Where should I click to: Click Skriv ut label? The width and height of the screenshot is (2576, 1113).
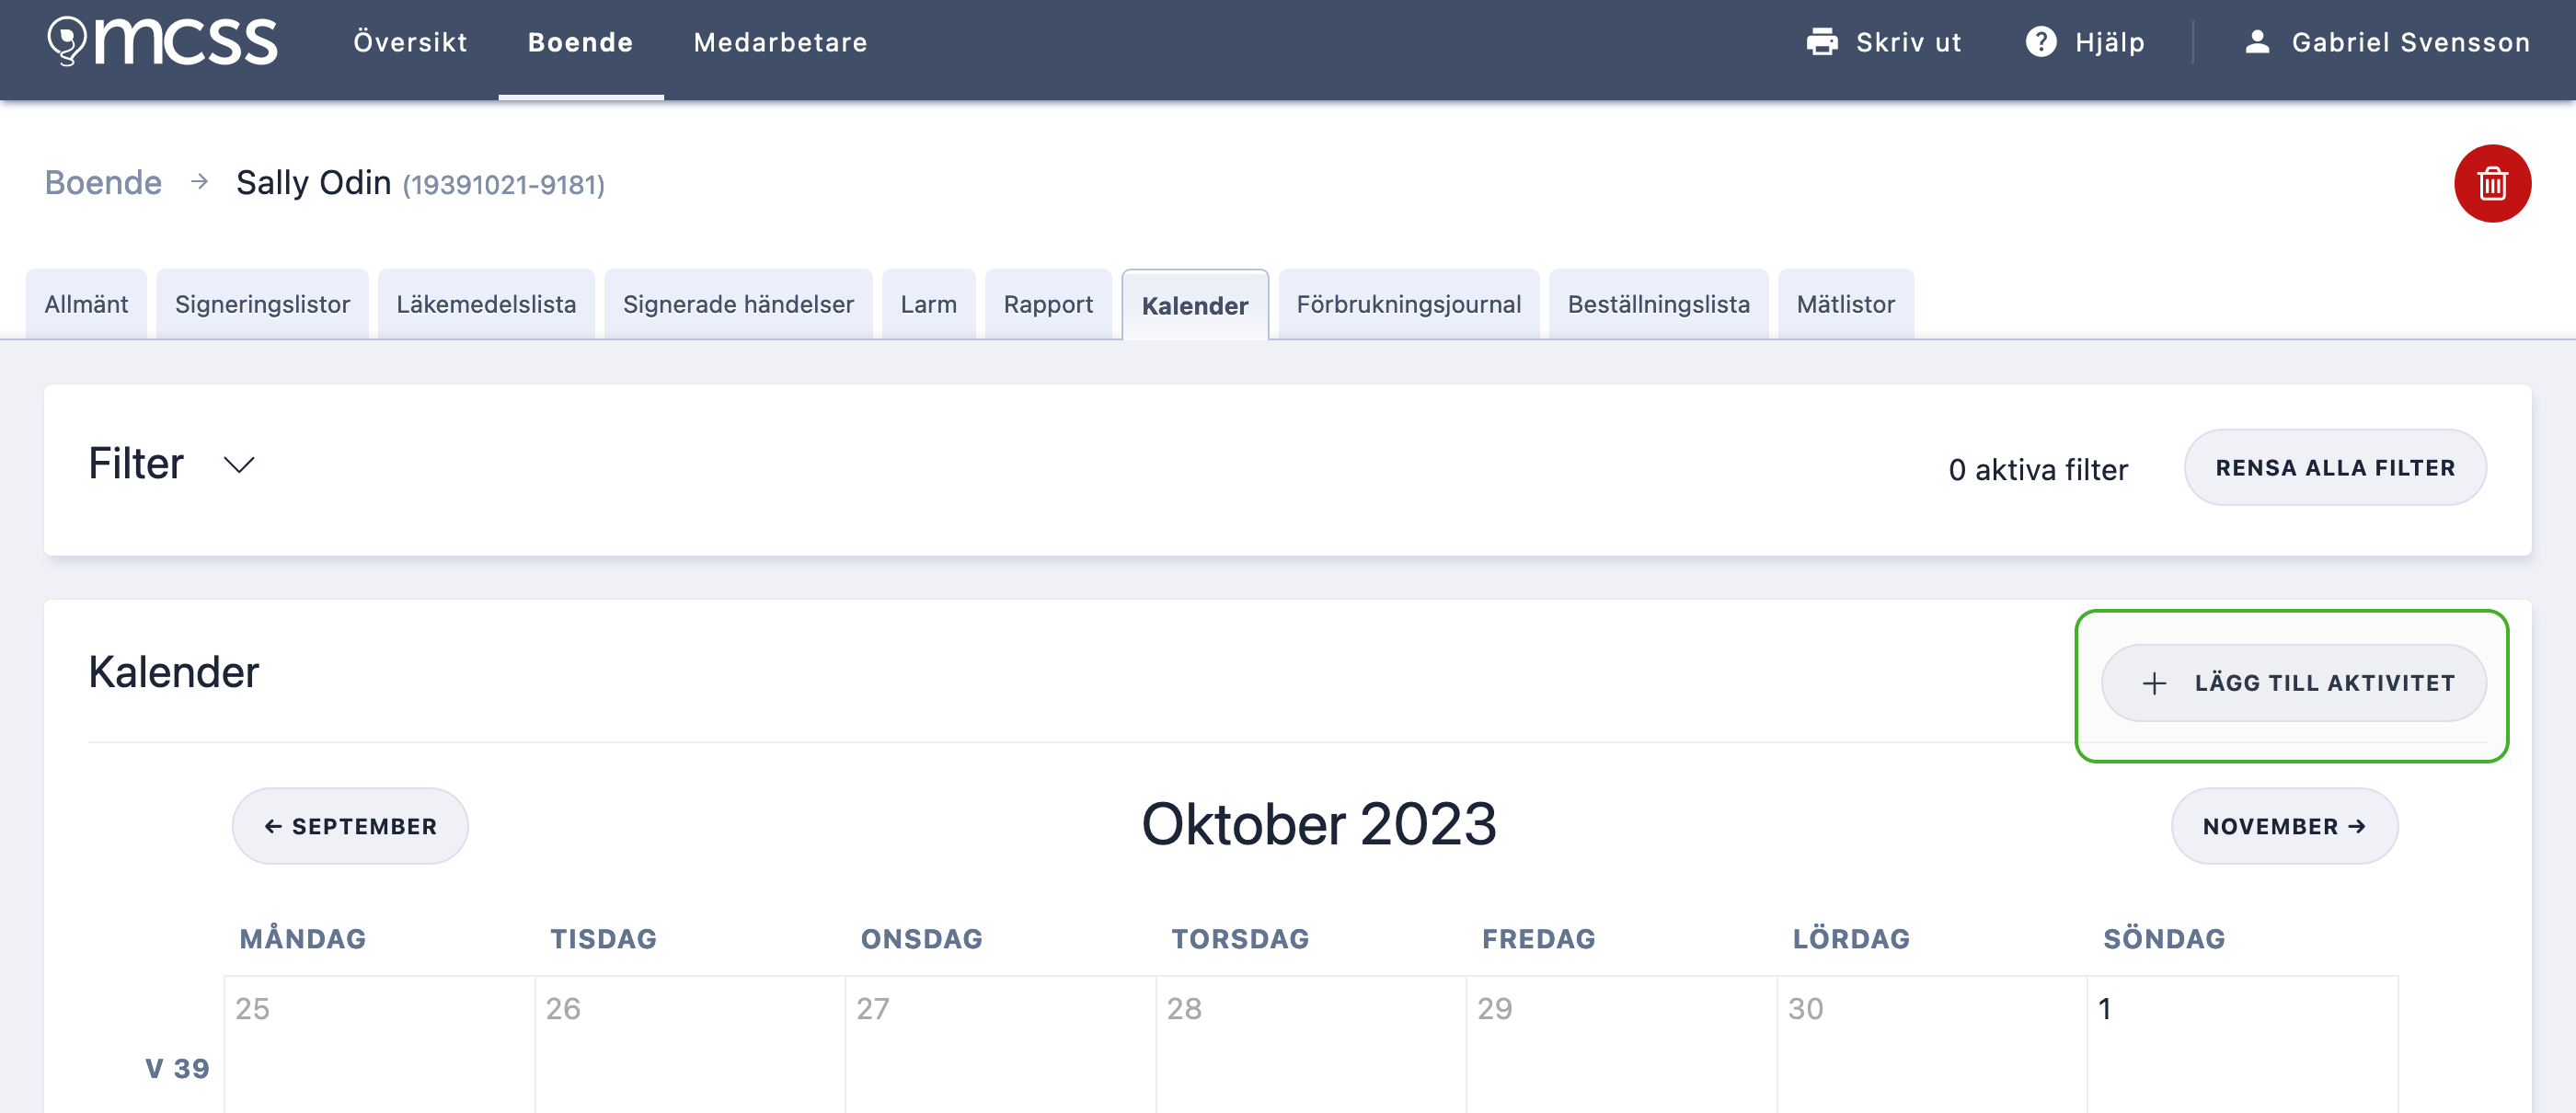1908,42
